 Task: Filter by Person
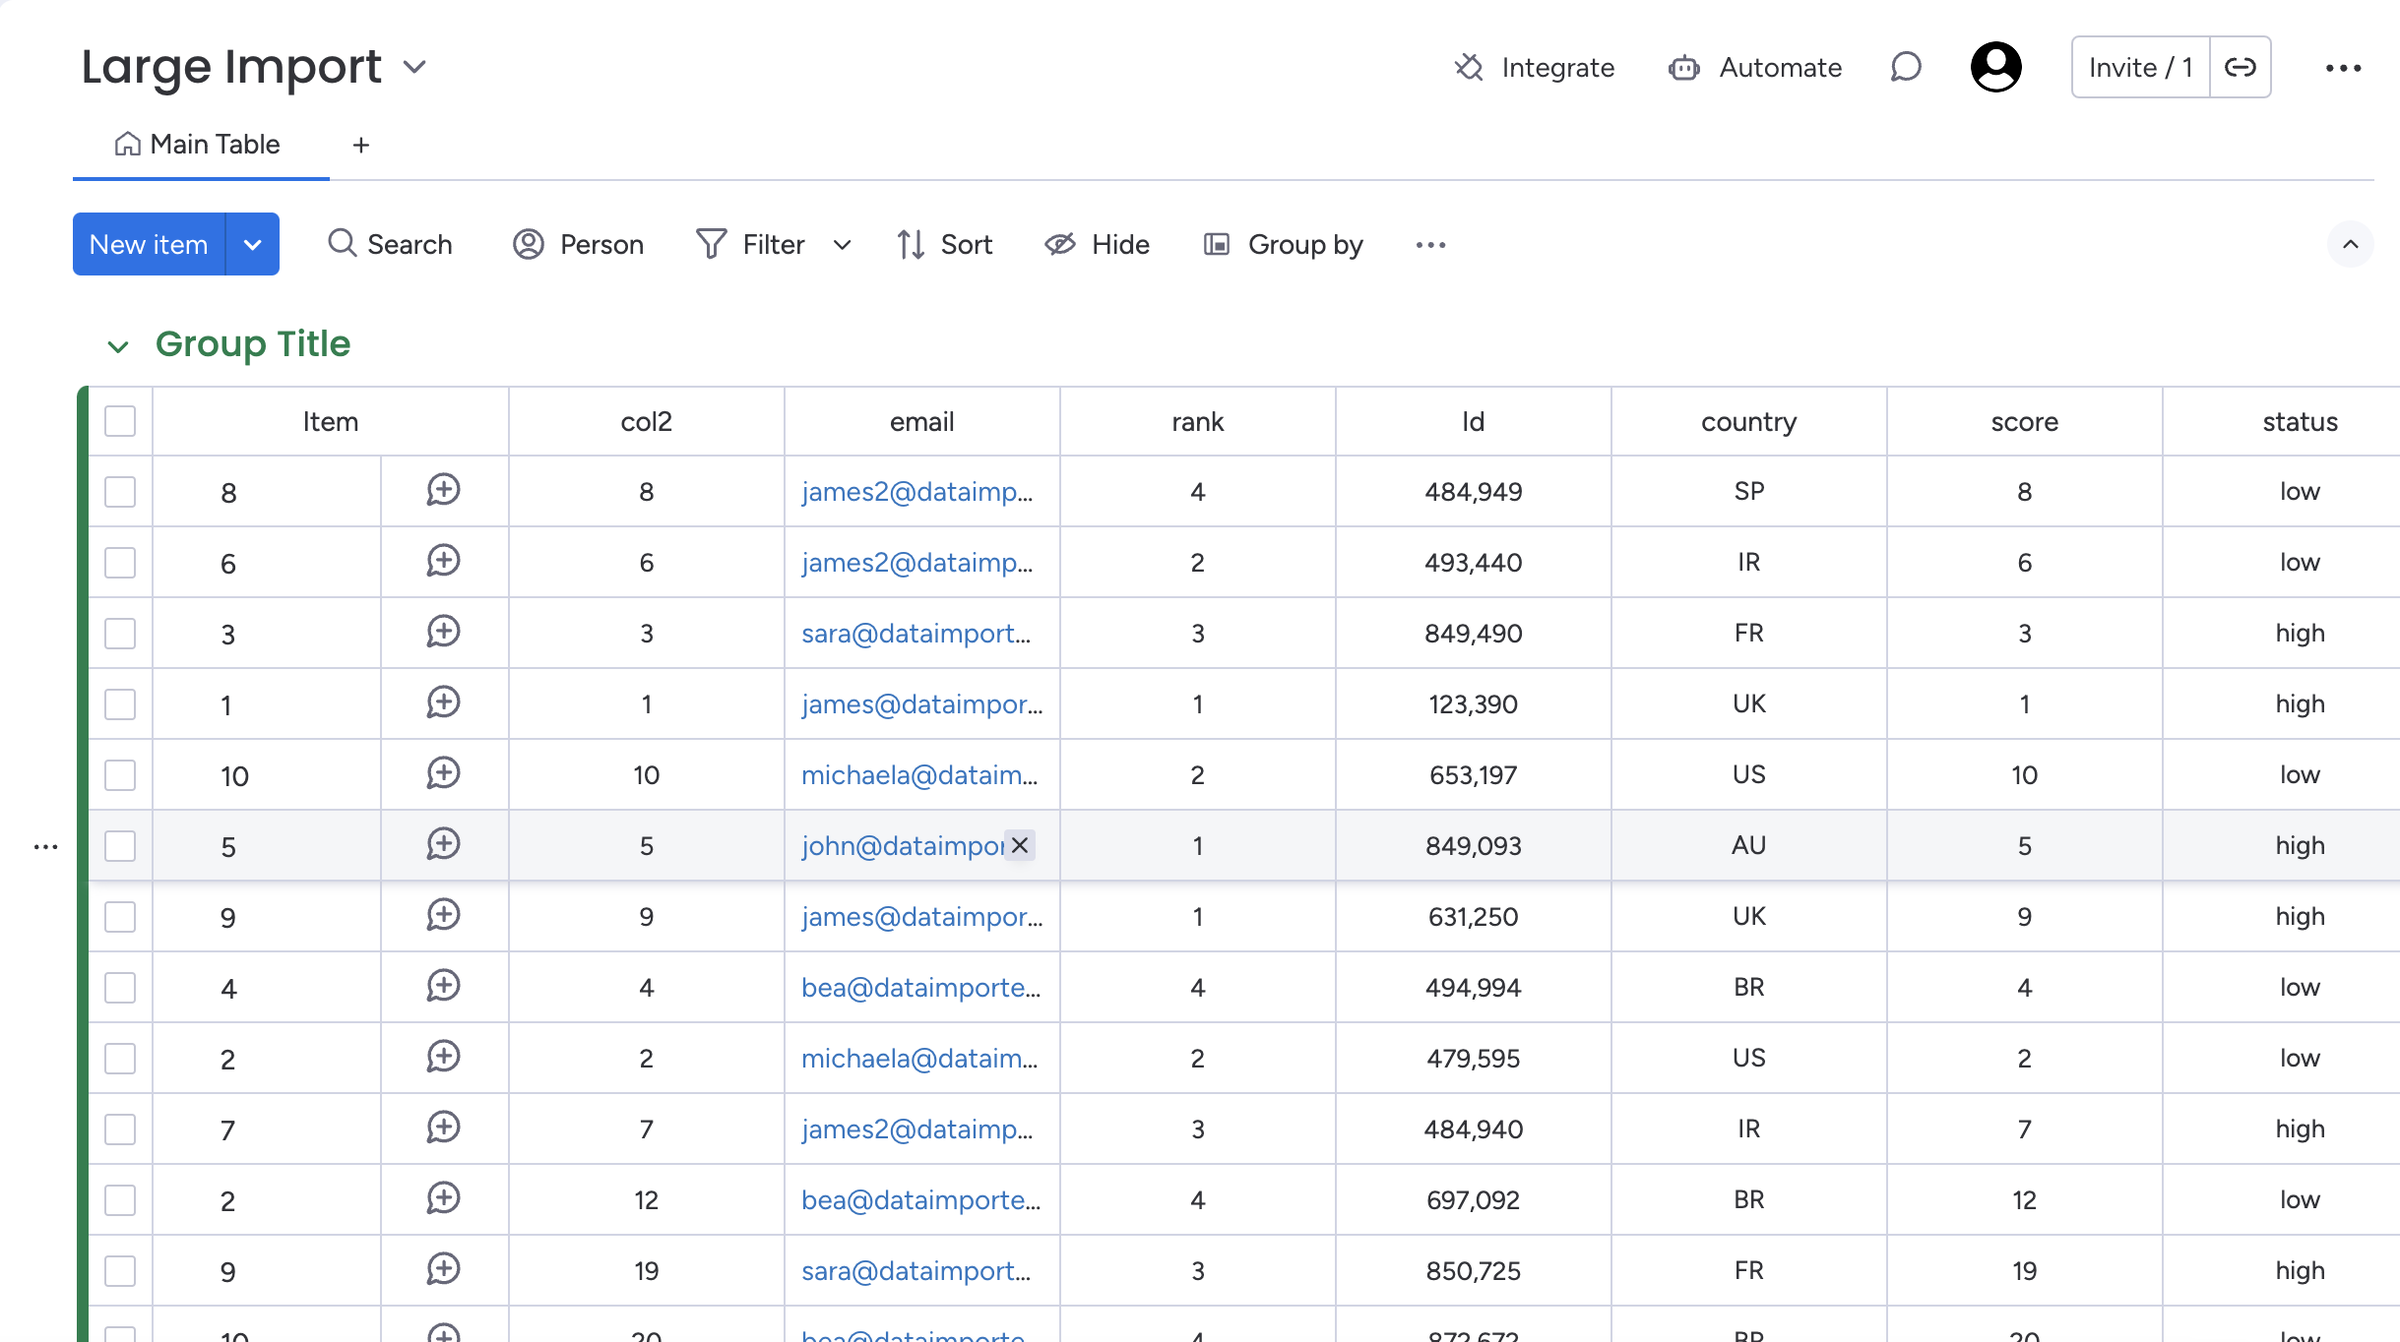pyautogui.click(x=578, y=244)
